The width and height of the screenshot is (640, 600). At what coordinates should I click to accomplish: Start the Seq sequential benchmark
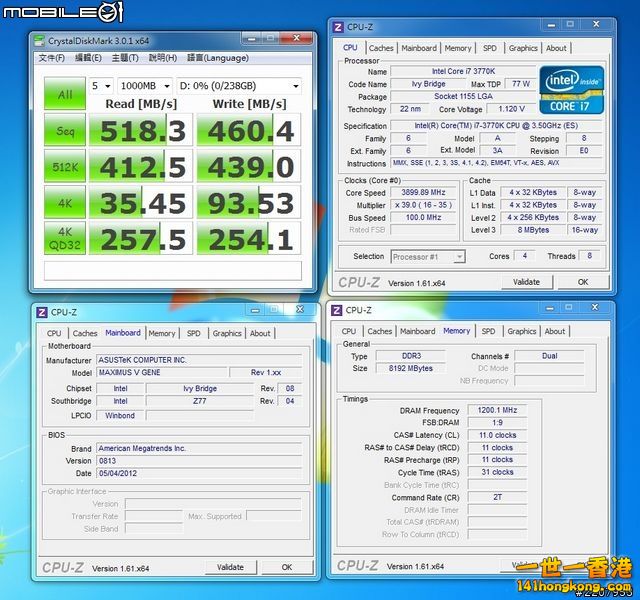(65, 131)
